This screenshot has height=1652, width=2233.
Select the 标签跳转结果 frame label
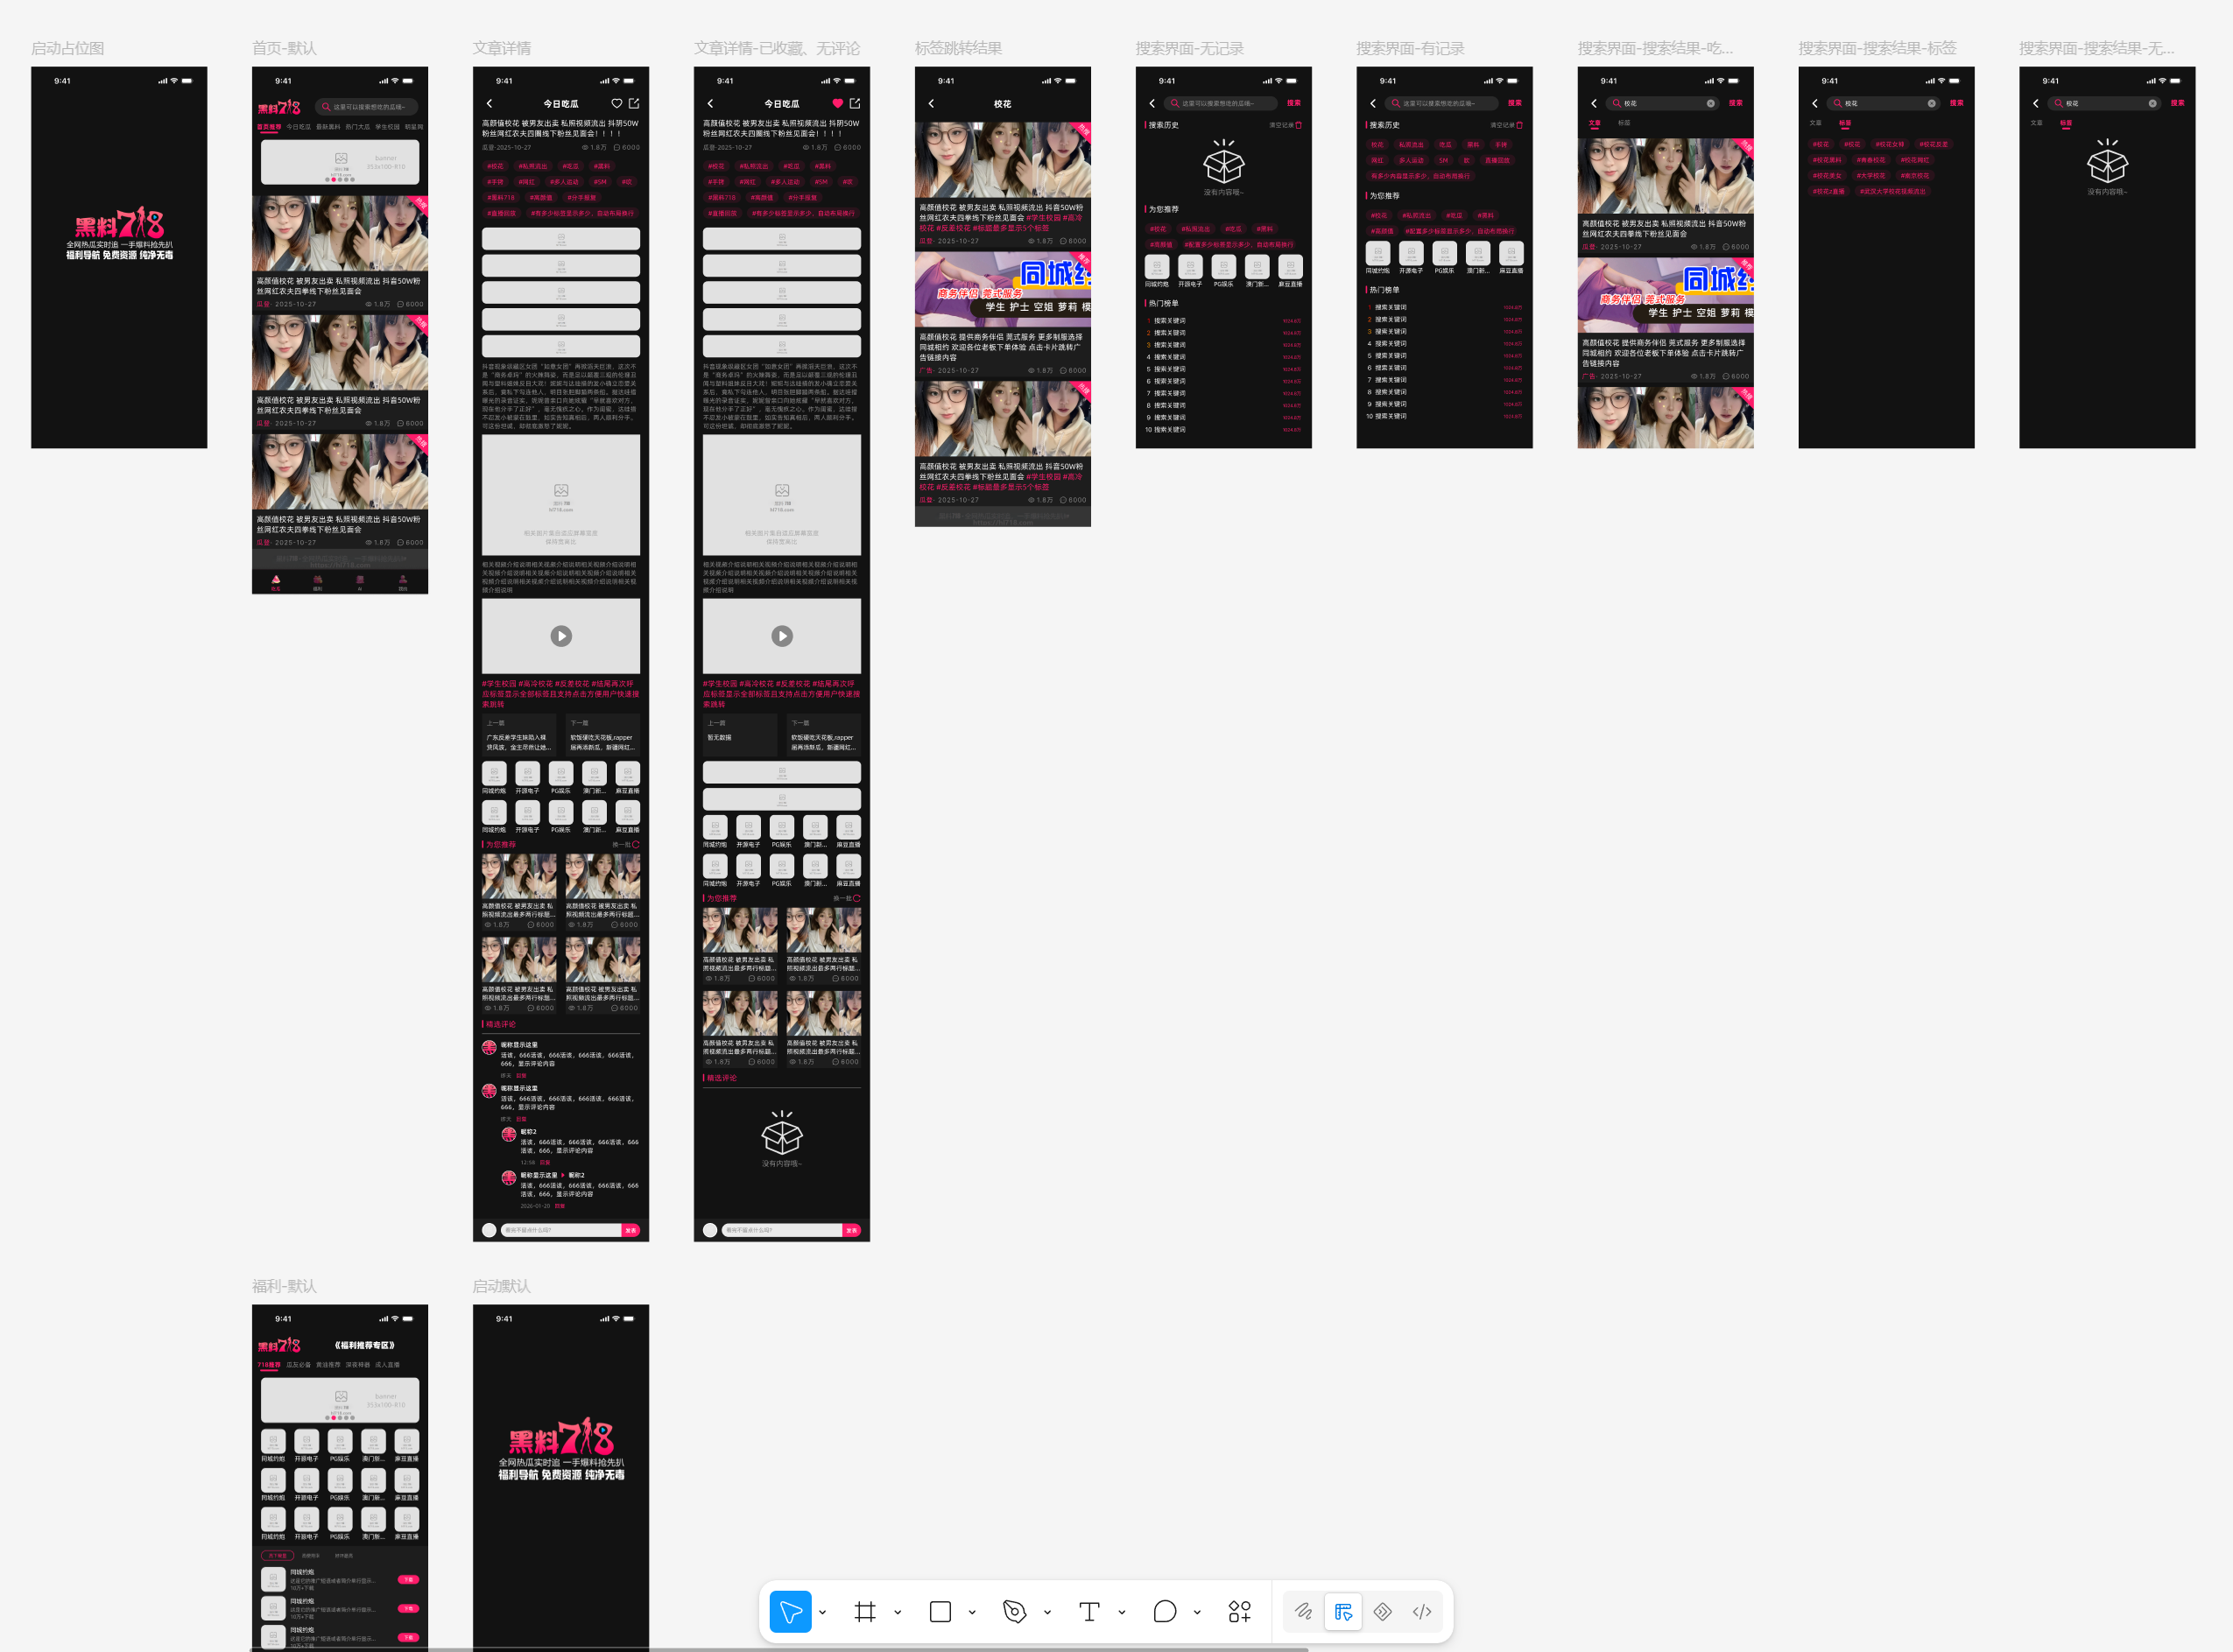pyautogui.click(x=958, y=48)
